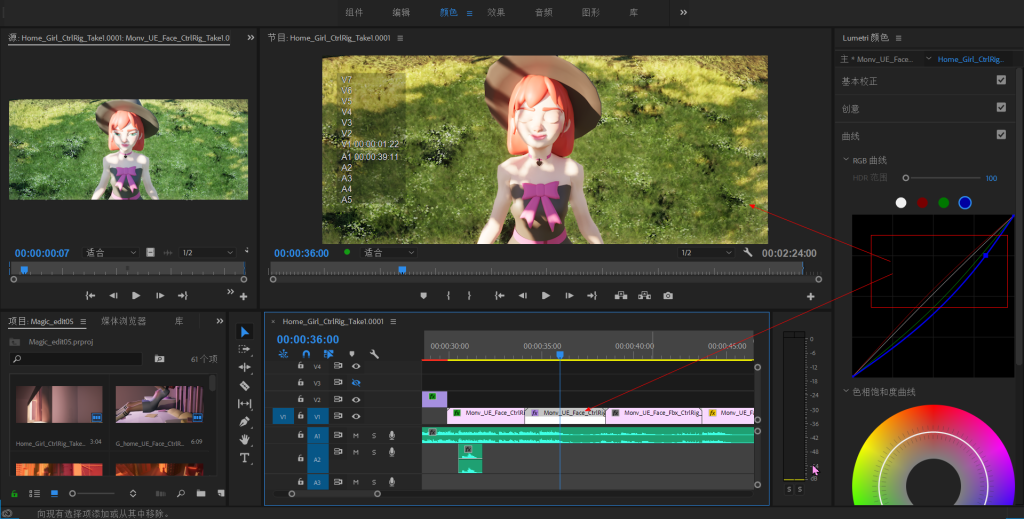1024x519 pixels.
Task: Switch project panel to icon view
Action: [x=54, y=494]
